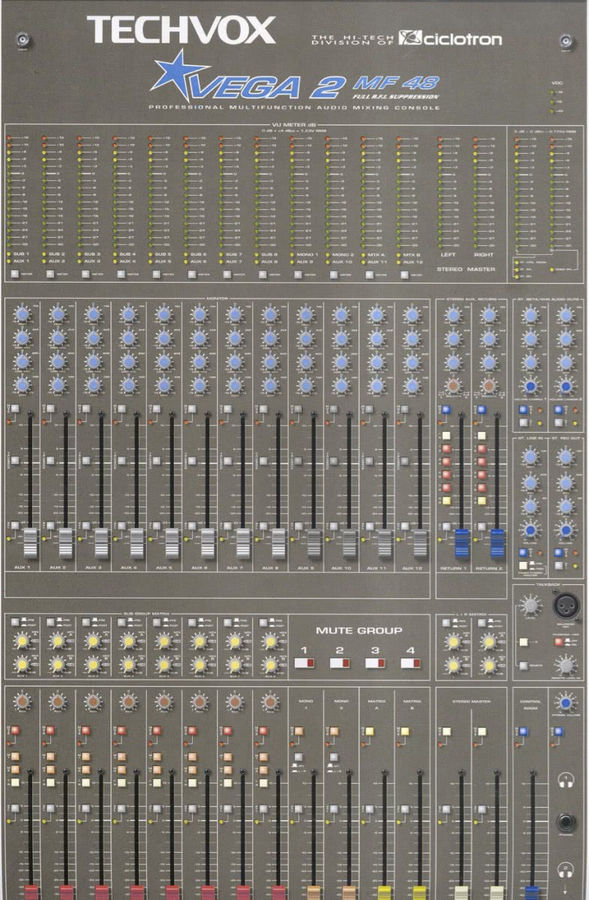Viewport: 589px width, 900px height.
Task: Select the blue Return 2 fader cap
Action: pyautogui.click(x=498, y=543)
